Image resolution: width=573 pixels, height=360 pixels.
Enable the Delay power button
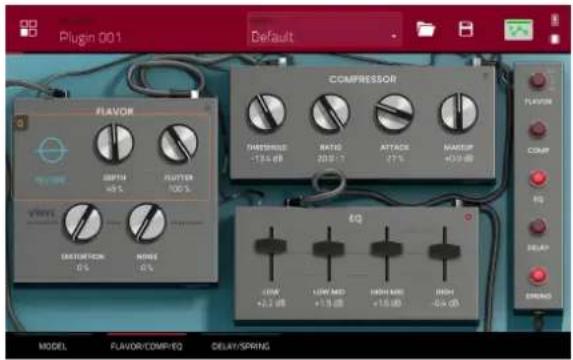click(538, 227)
